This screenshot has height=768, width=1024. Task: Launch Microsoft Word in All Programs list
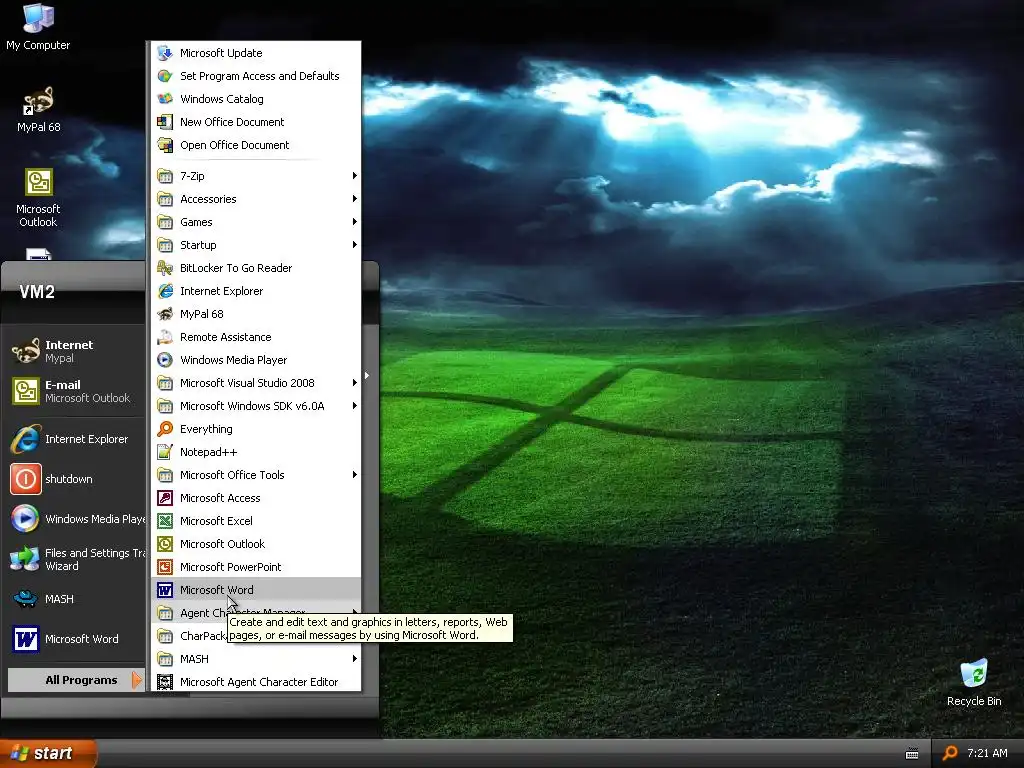tap(256, 590)
